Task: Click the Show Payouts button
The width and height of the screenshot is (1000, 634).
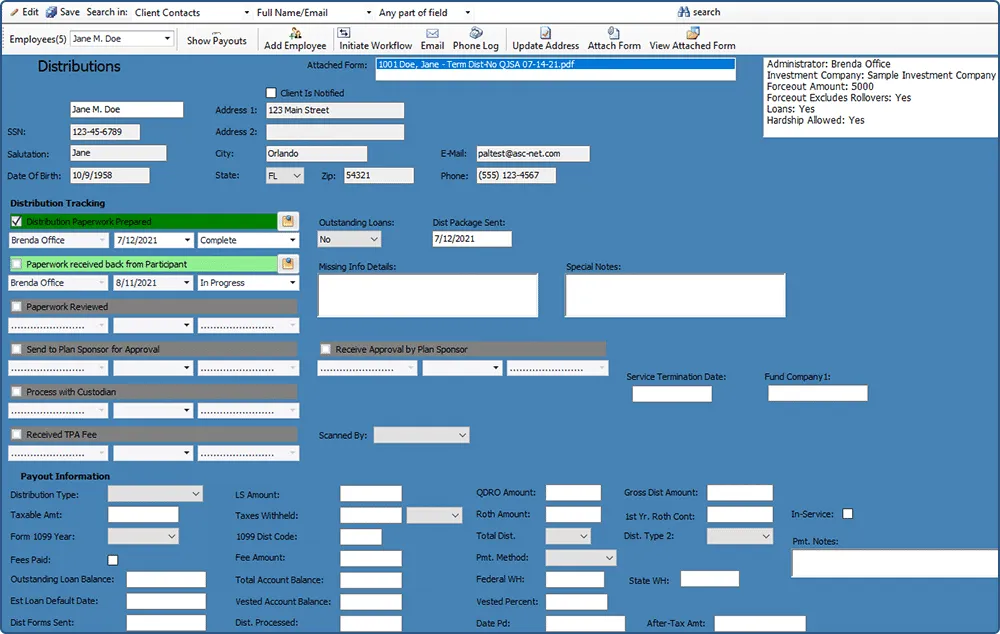Action: [215, 40]
